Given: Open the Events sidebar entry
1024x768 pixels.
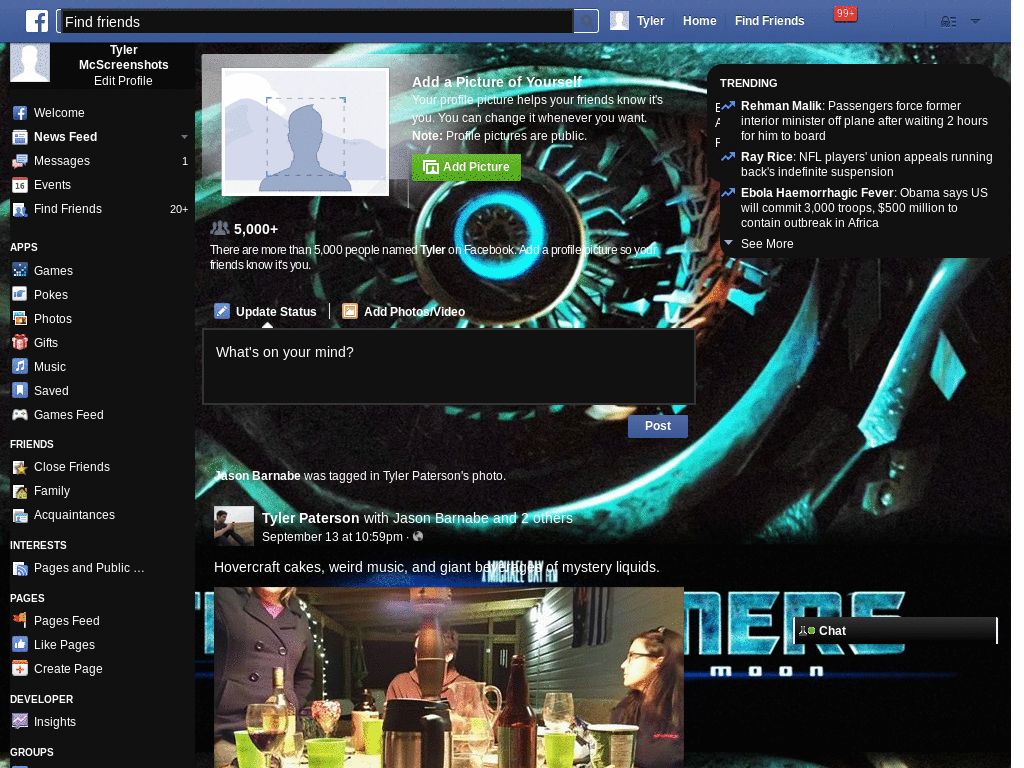Looking at the screenshot, I should [x=100, y=185].
